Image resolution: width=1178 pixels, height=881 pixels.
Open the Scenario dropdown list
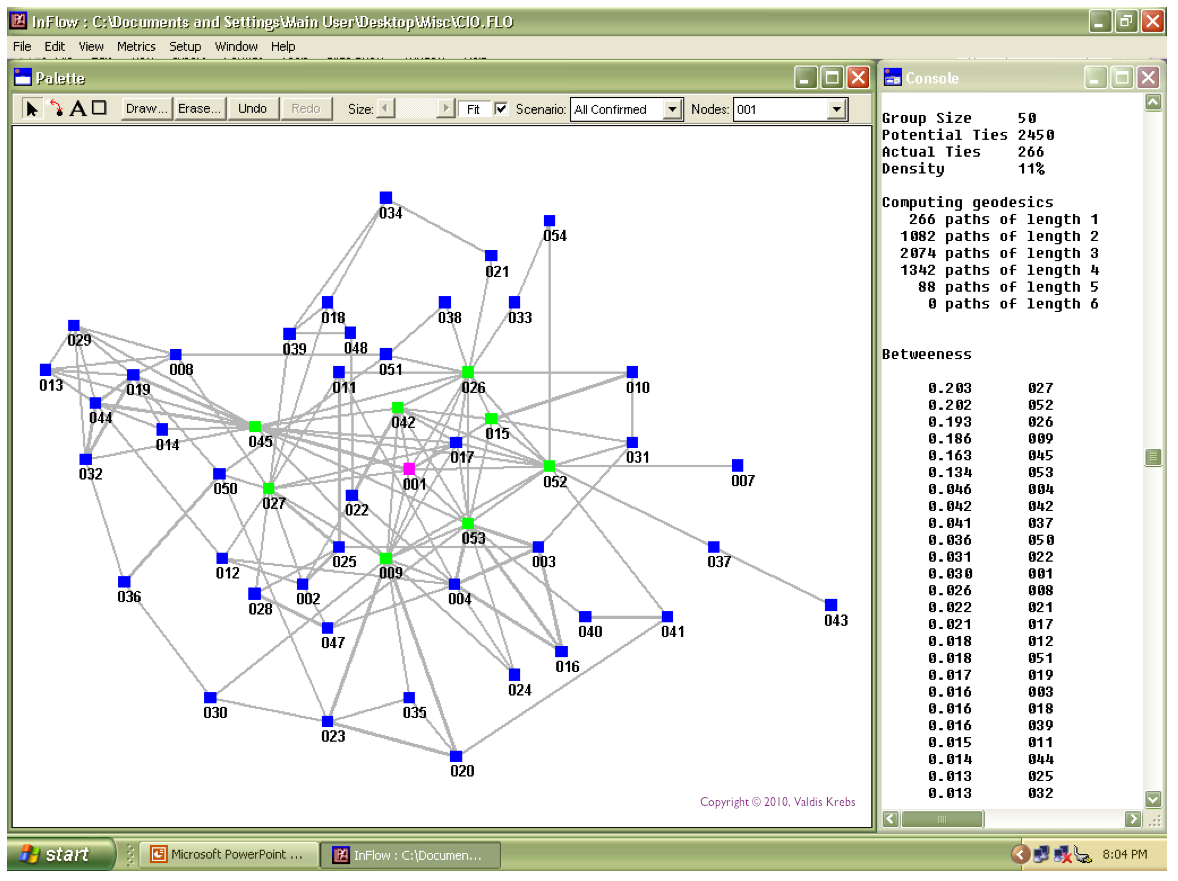click(672, 110)
